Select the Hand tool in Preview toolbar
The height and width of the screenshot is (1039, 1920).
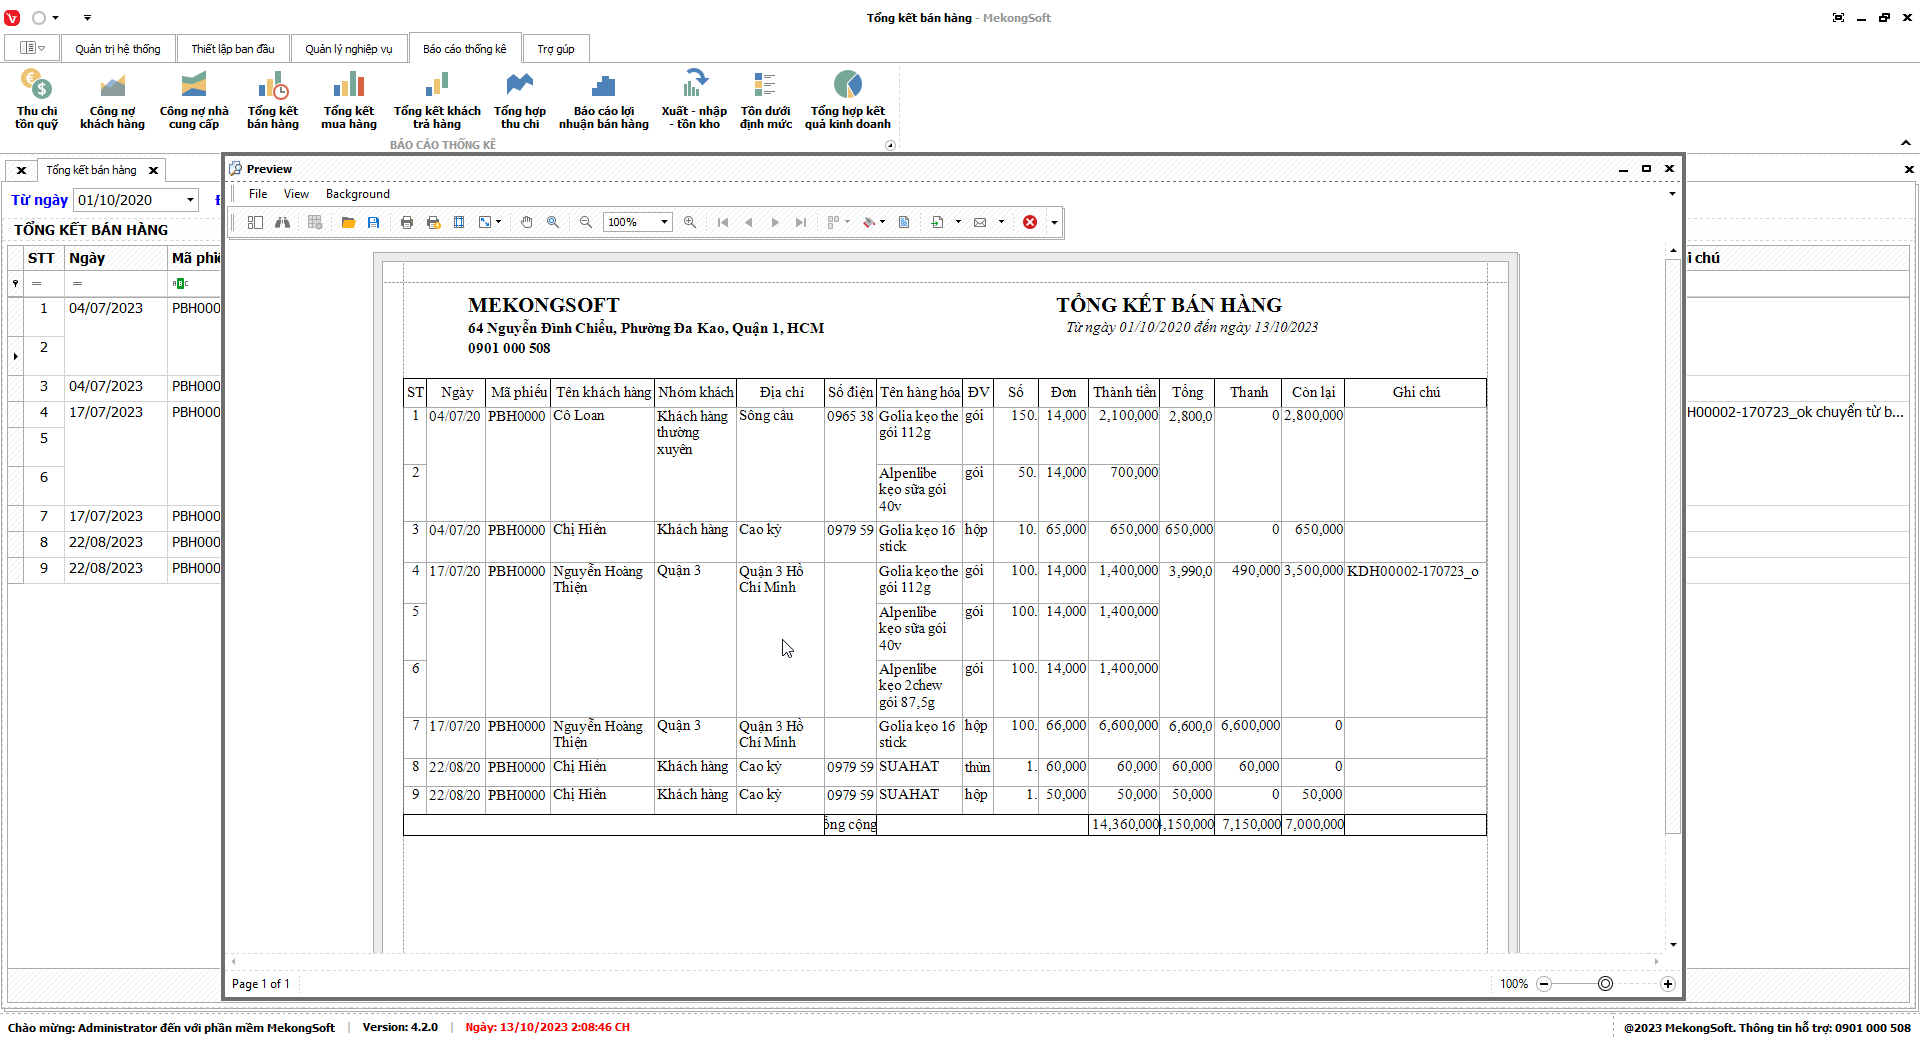click(527, 222)
